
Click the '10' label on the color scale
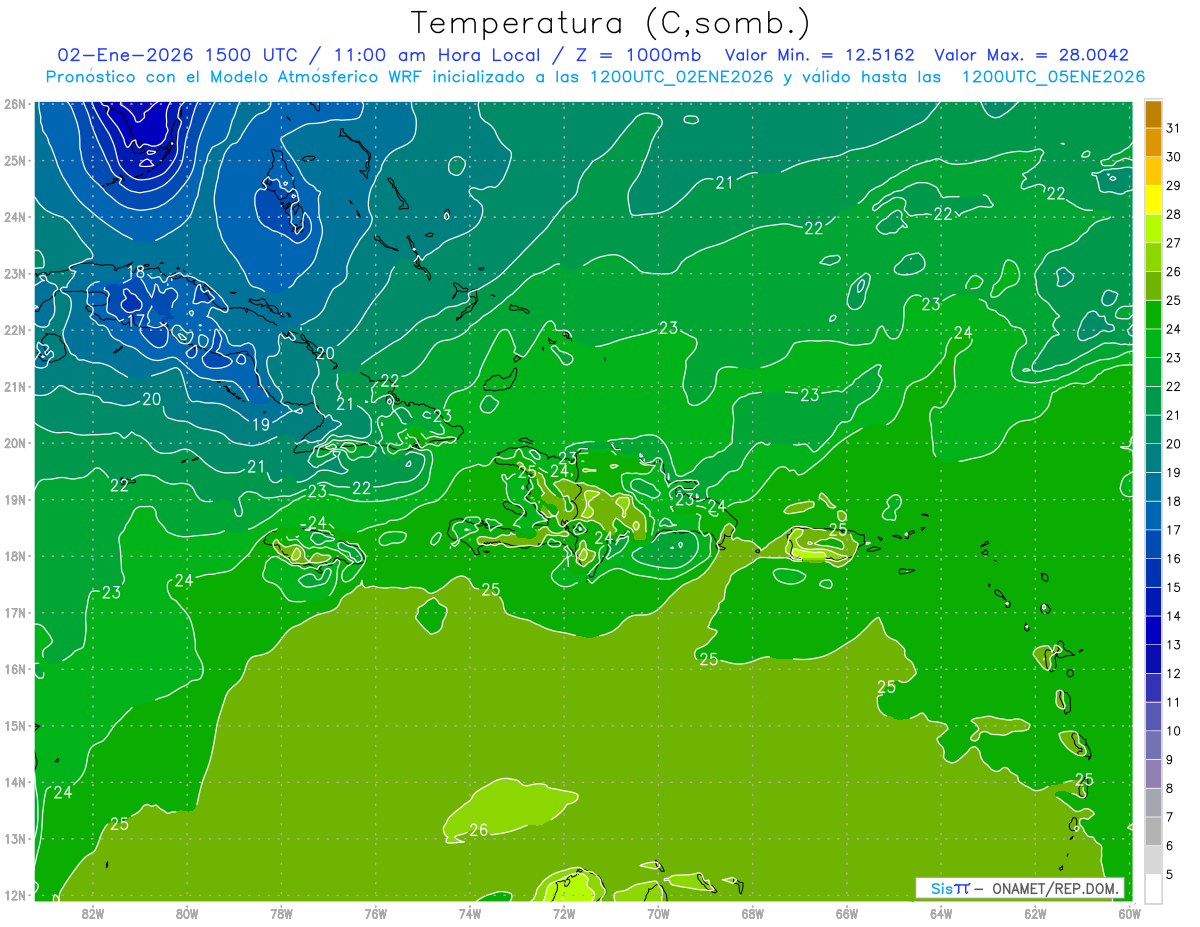pos(1173,731)
